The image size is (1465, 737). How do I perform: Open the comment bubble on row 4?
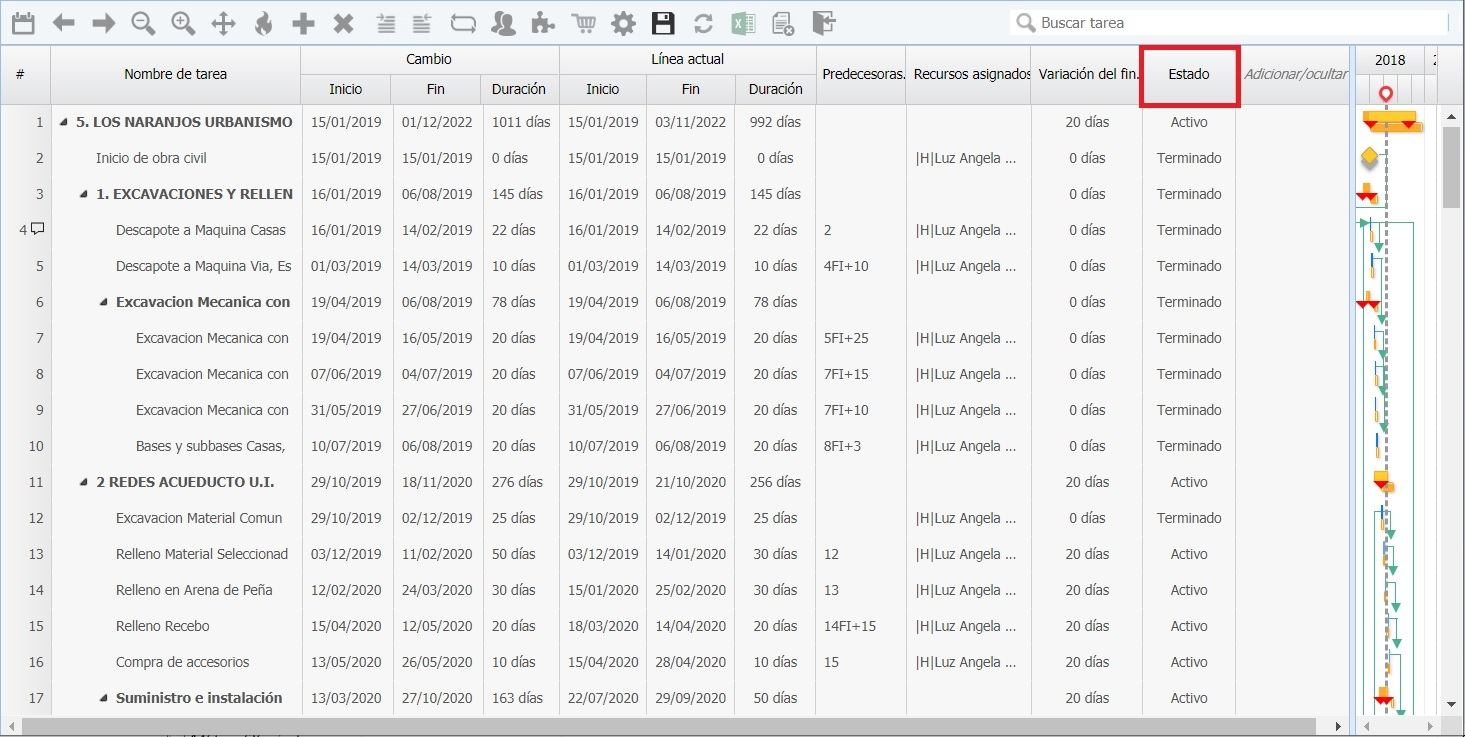(x=38, y=229)
